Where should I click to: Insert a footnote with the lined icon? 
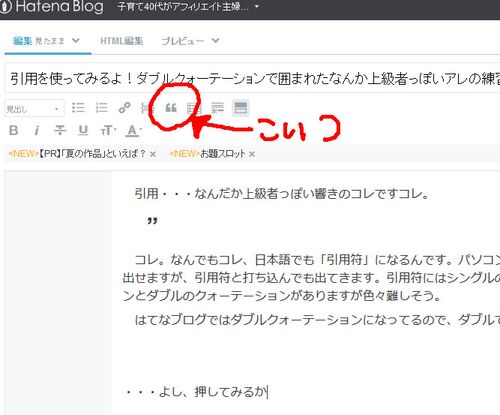[217, 108]
